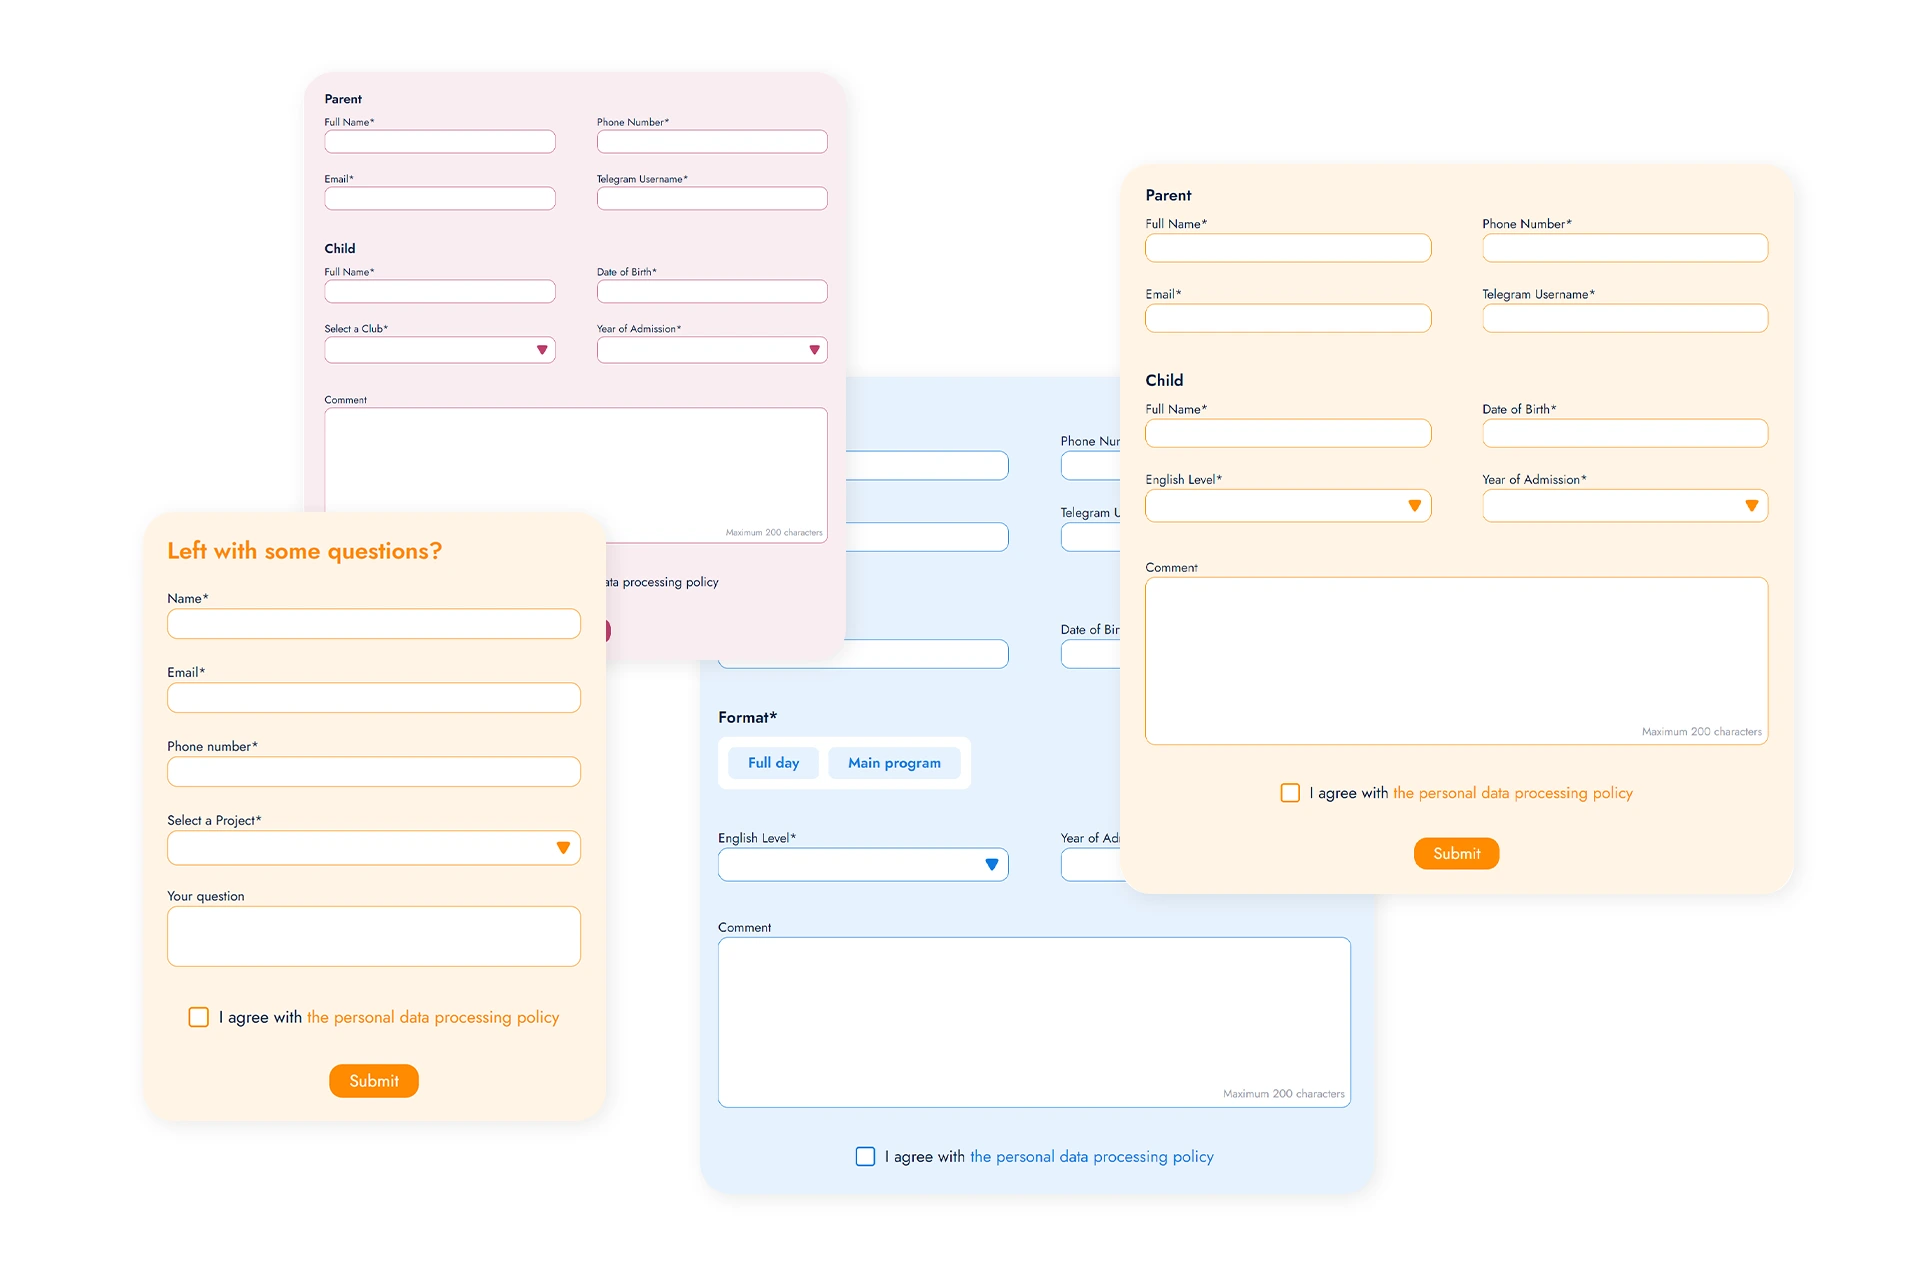1920x1281 pixels.
Task: Click blue English Level arrow icon
Action: 991,865
